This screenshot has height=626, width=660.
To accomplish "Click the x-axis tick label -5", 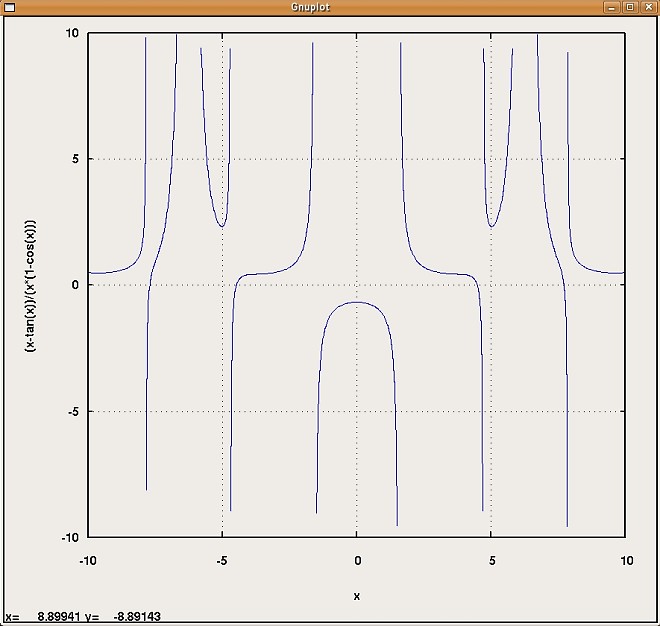I will pyautogui.click(x=222, y=561).
